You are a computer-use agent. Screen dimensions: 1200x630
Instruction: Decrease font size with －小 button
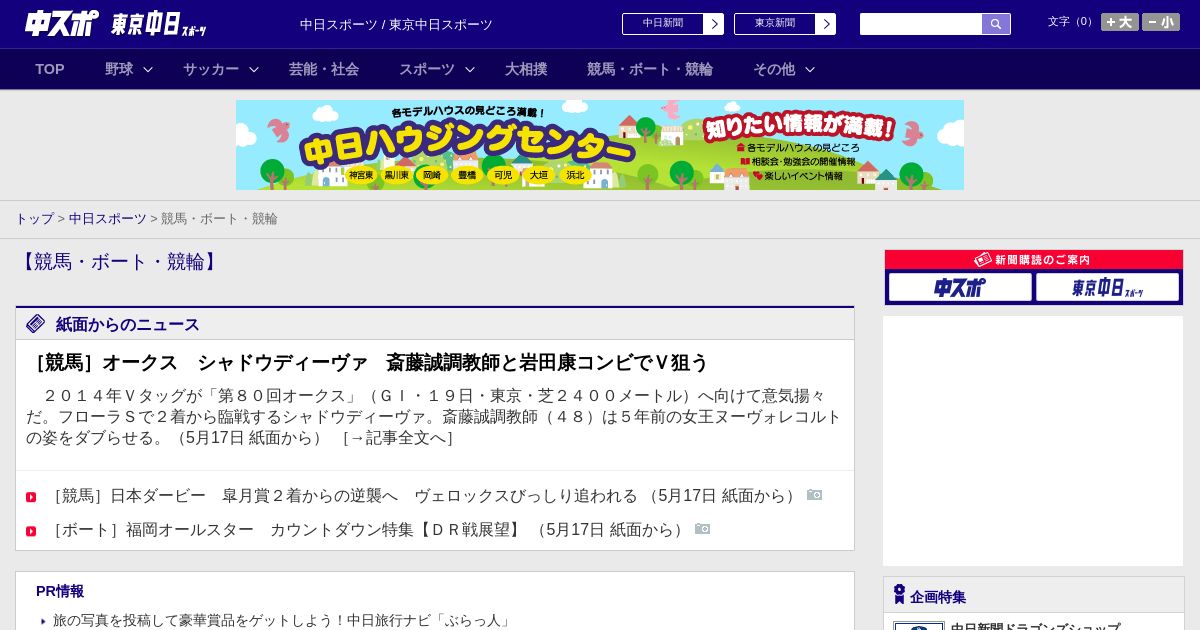[x=1160, y=22]
